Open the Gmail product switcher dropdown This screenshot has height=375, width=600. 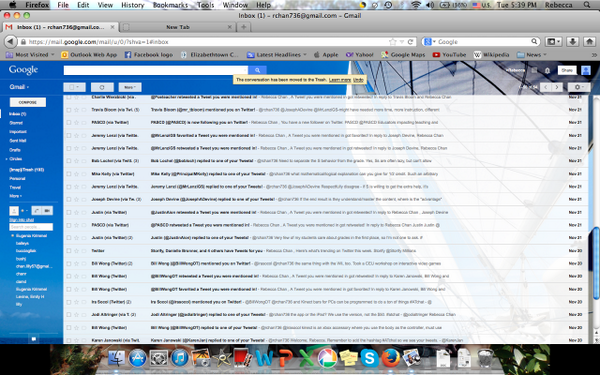(19, 87)
